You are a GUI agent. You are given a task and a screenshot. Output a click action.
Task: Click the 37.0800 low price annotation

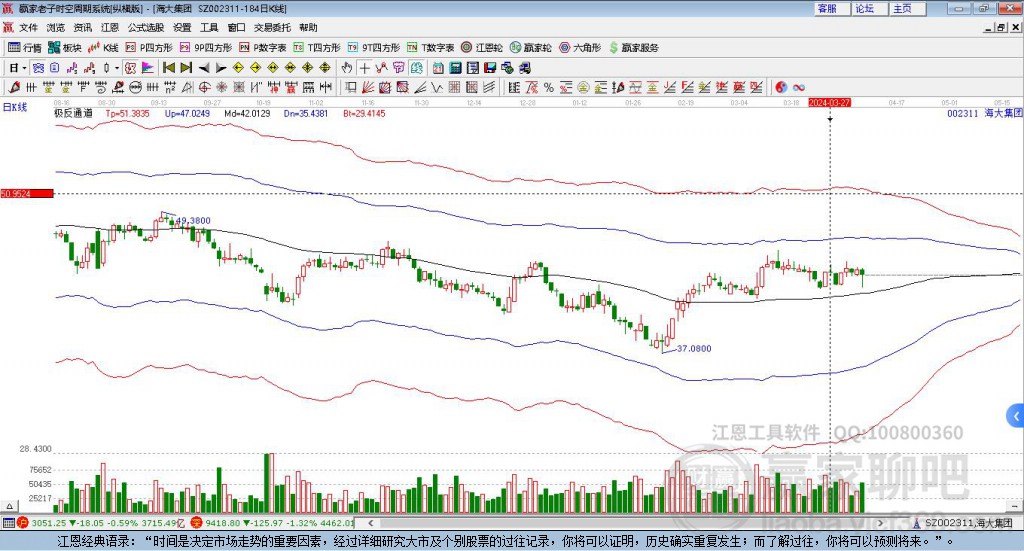(694, 349)
